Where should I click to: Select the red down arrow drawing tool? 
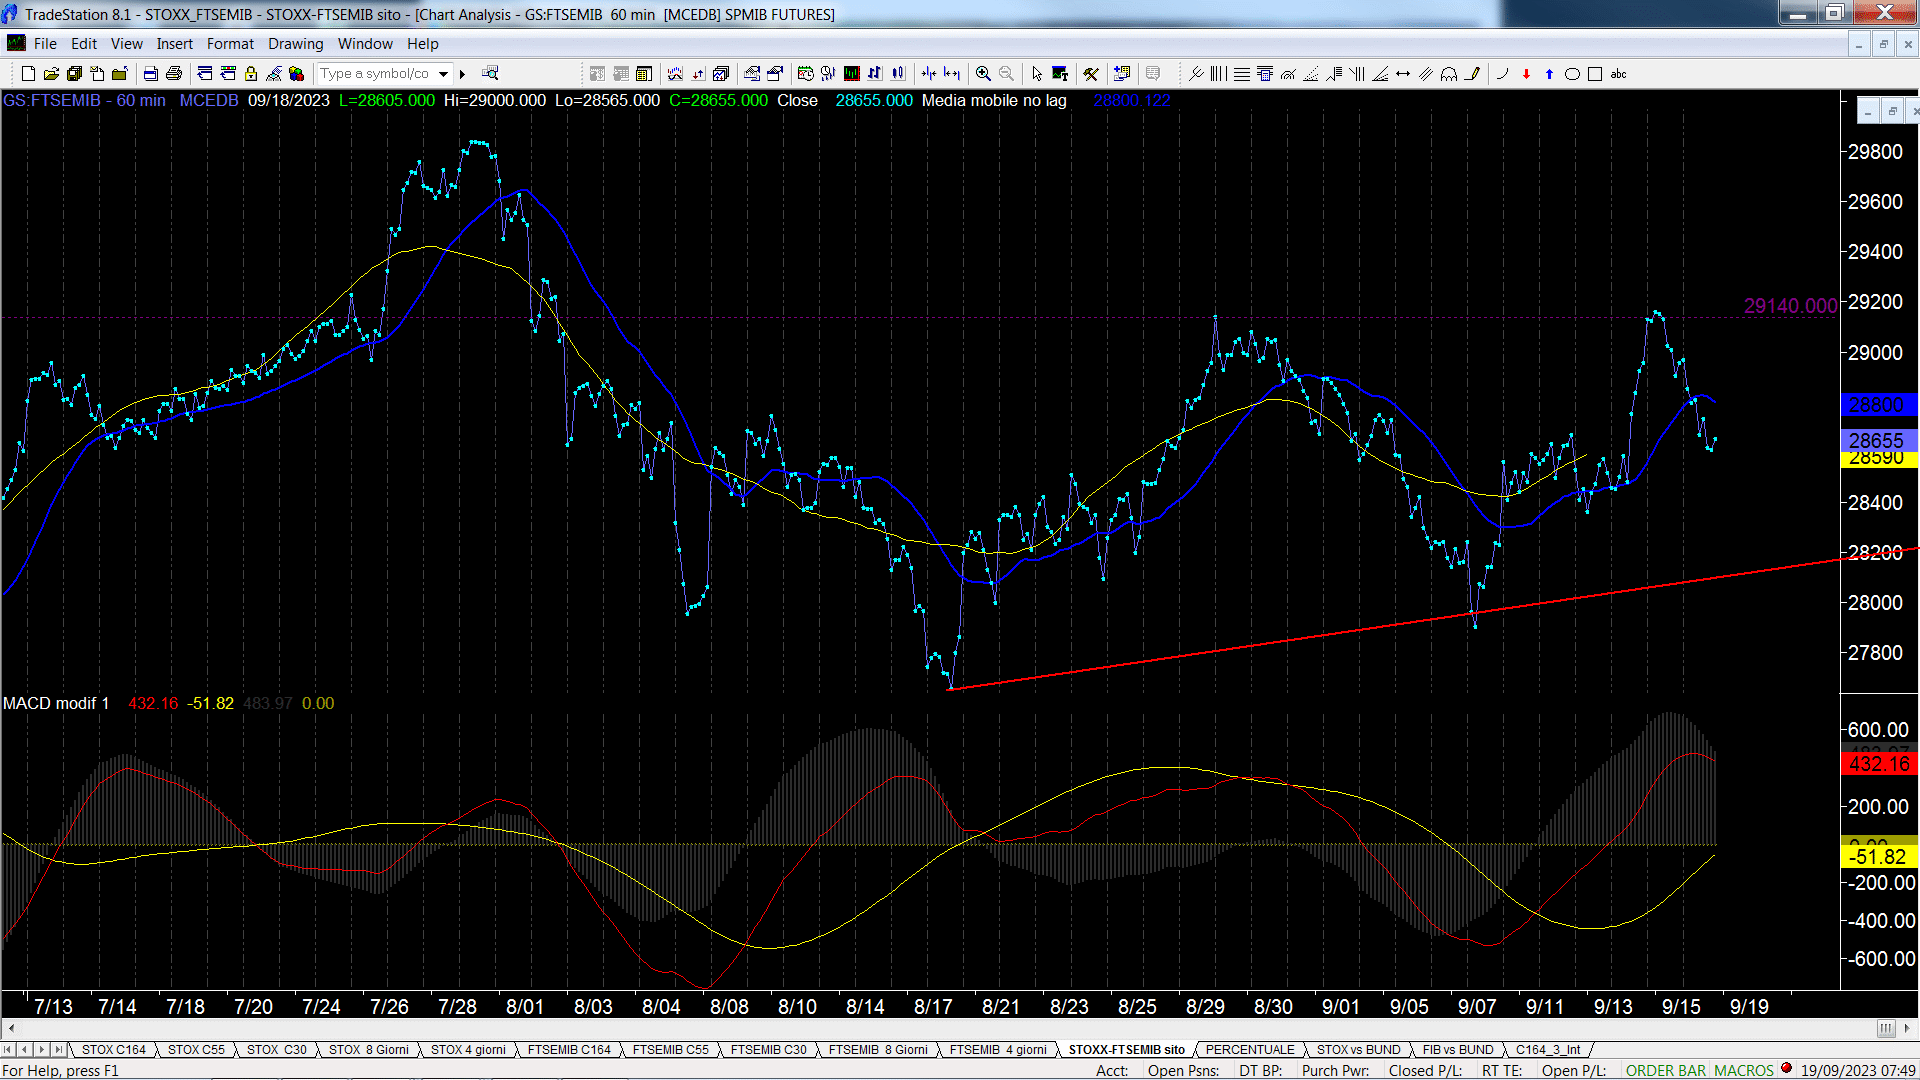1526,74
